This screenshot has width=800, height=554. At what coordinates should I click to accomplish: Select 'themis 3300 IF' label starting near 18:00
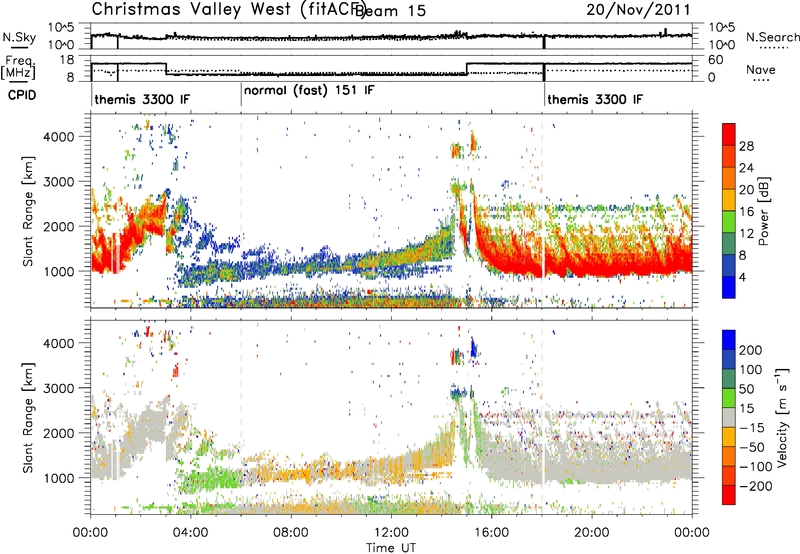pyautogui.click(x=595, y=99)
